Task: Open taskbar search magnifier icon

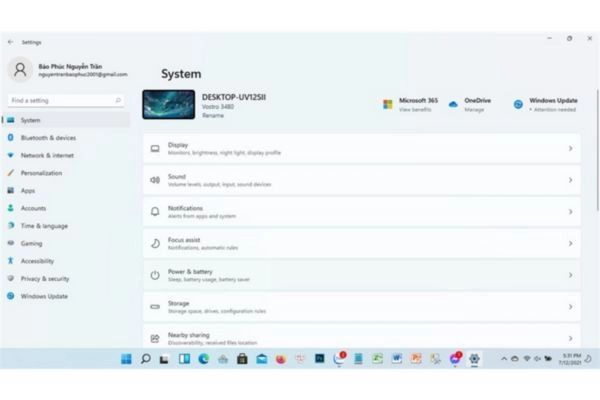Action: point(146,358)
